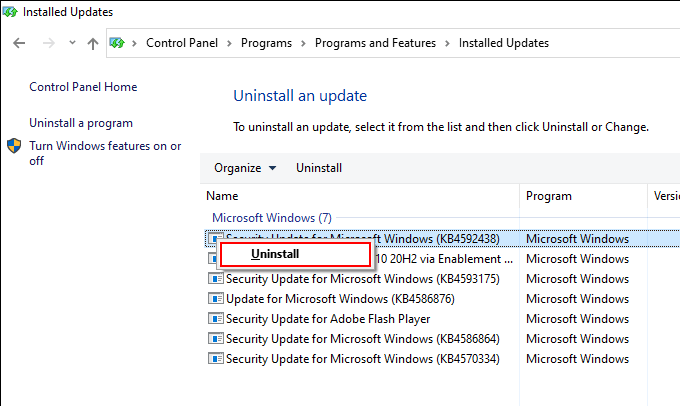Click the shield icon beside Turn Windows features

[15, 147]
